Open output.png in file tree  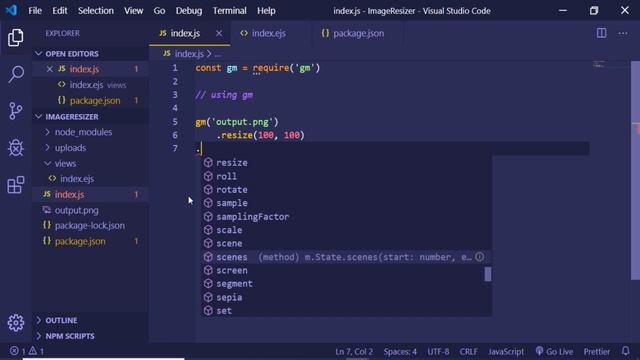pyautogui.click(x=90, y=210)
